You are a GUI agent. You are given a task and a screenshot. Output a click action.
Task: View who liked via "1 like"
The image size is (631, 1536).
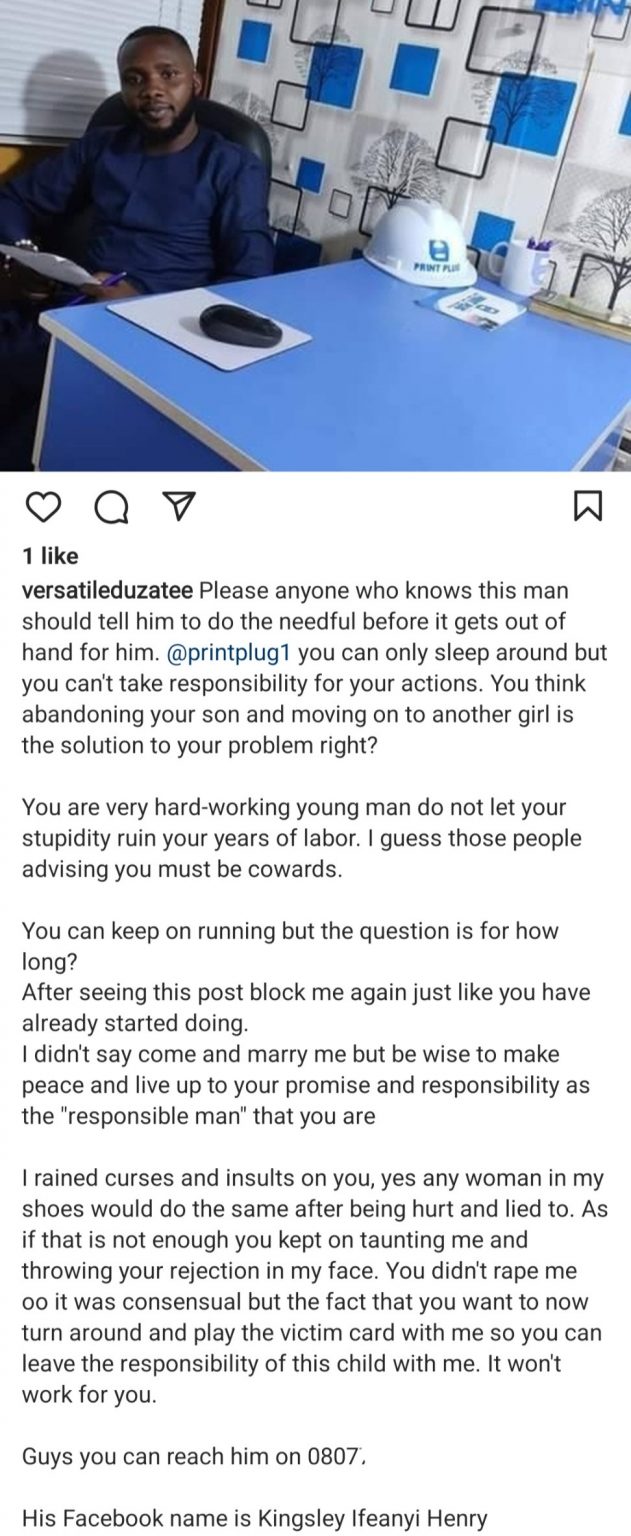point(50,556)
